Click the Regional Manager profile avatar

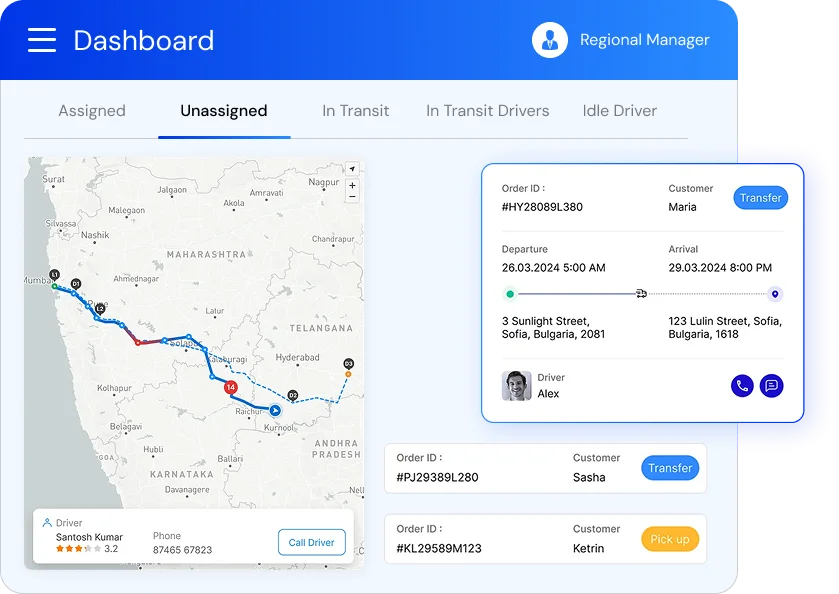click(549, 40)
